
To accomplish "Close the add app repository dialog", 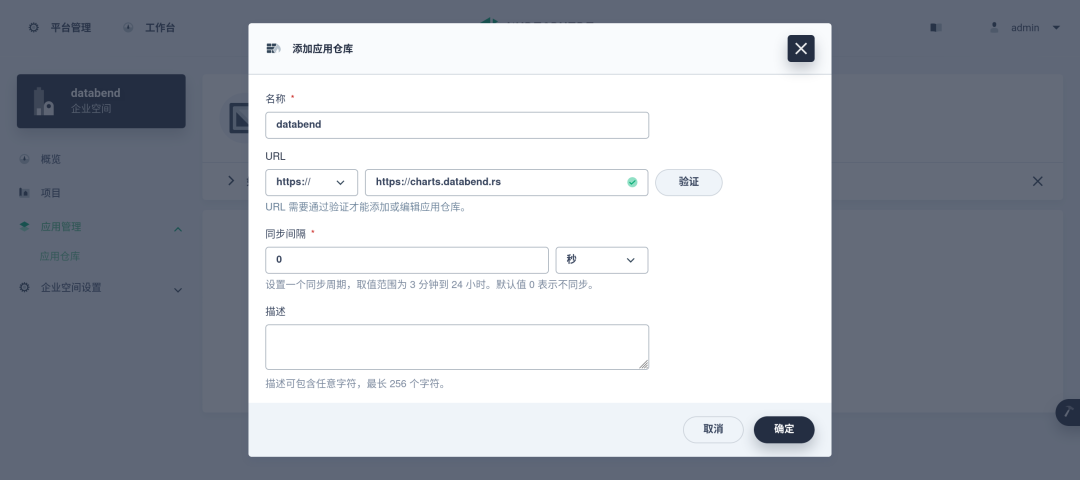I will 801,48.
